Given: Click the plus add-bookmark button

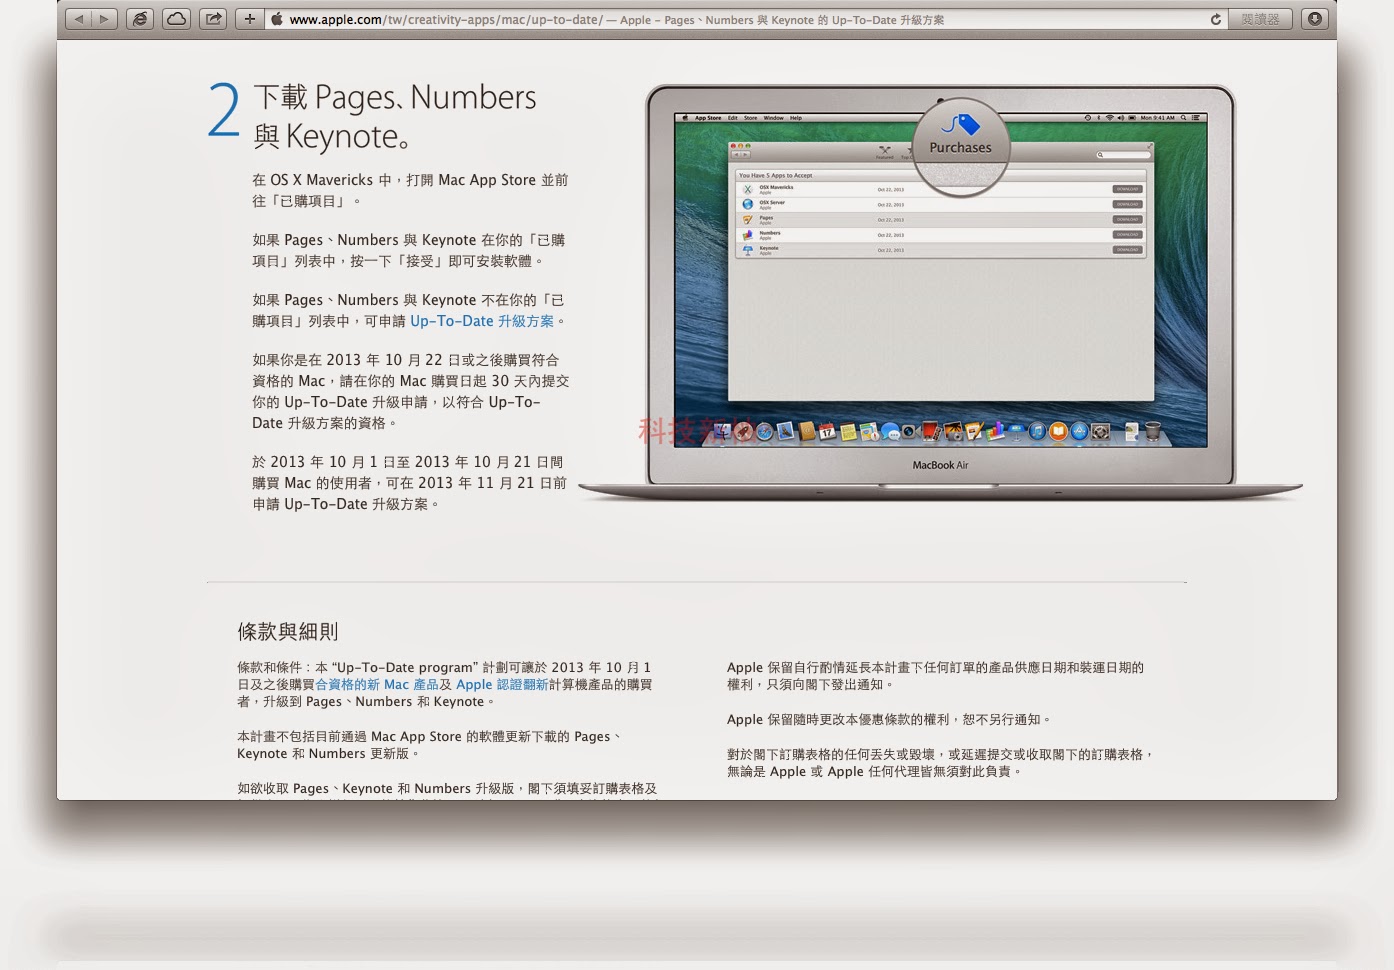Looking at the screenshot, I should click(250, 19).
